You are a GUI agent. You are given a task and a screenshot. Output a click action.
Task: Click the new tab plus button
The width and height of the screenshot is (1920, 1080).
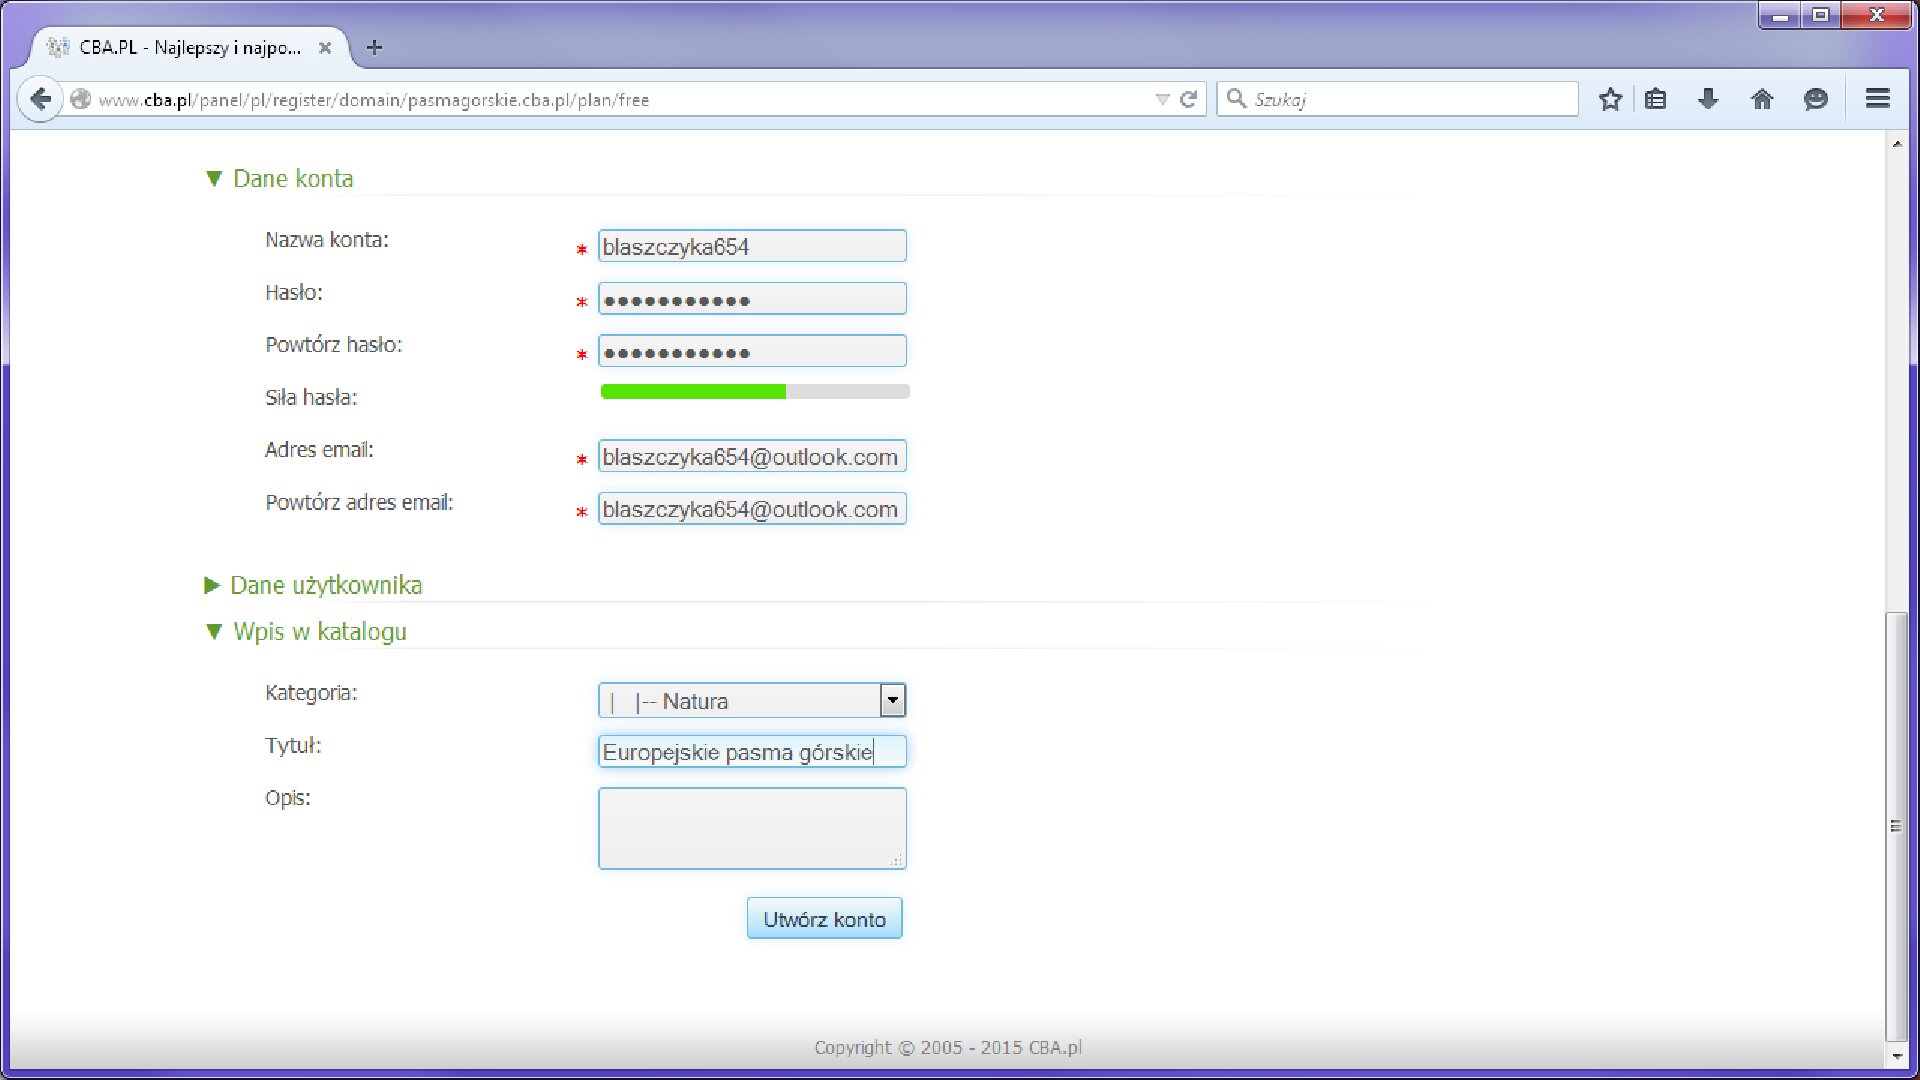click(x=375, y=47)
